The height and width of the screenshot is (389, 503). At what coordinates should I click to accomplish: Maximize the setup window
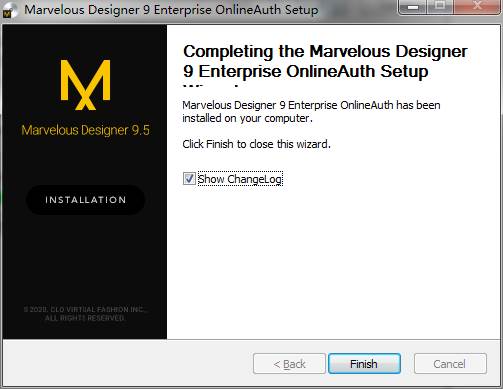click(440, 7)
